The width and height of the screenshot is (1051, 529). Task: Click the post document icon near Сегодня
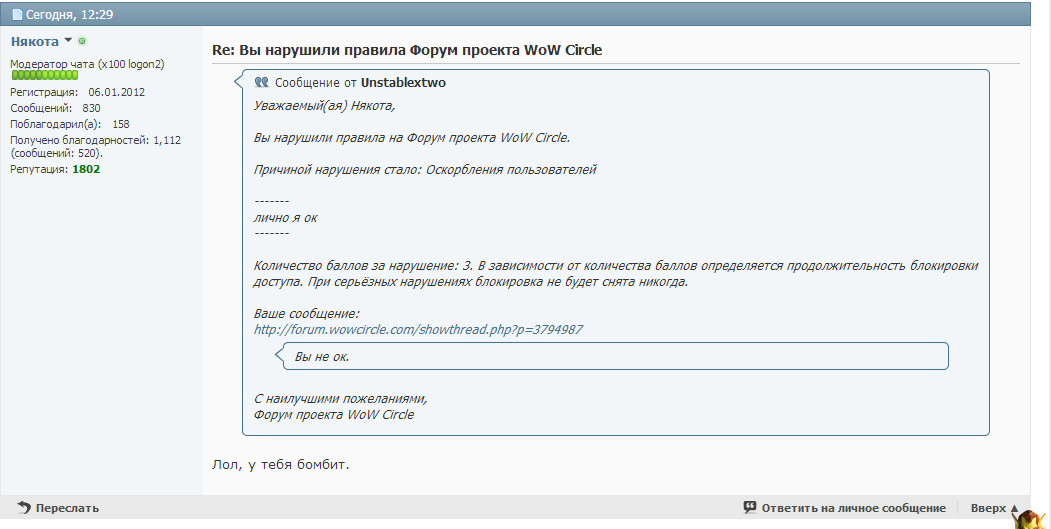coord(17,14)
